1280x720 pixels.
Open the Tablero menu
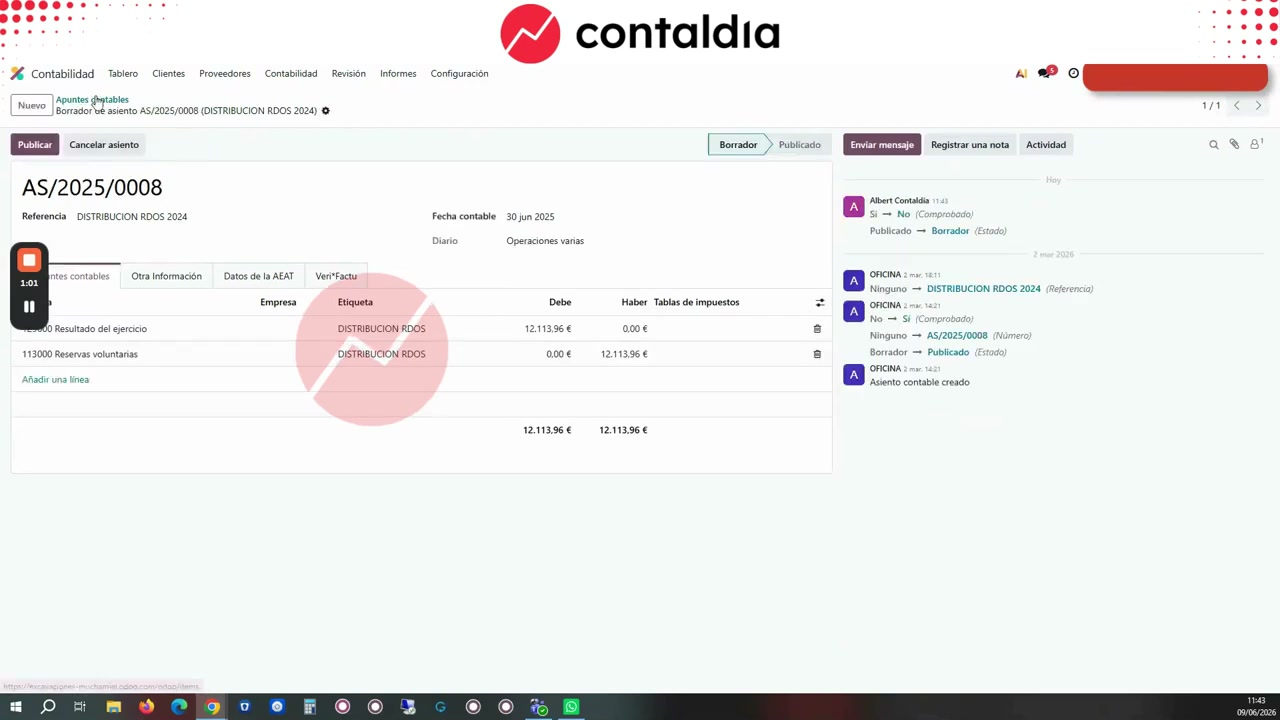tap(123, 74)
